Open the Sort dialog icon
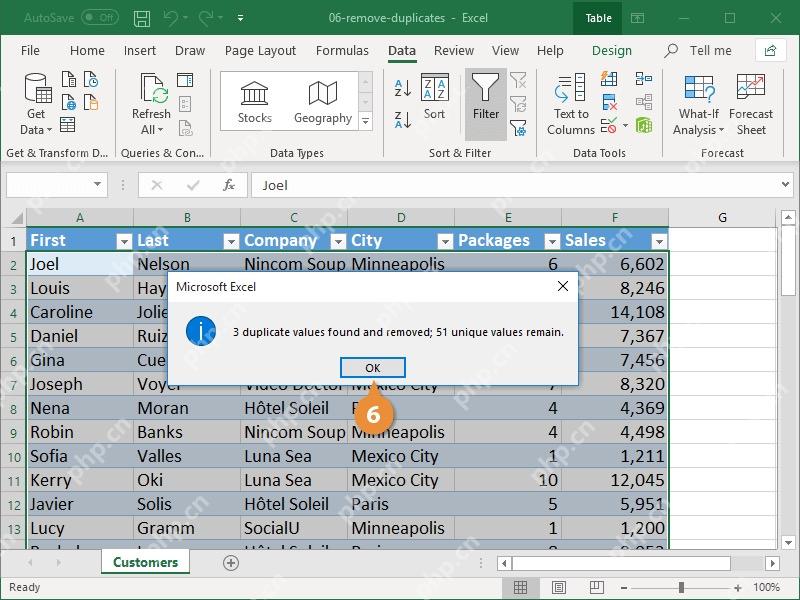Image resolution: width=800 pixels, height=600 pixels. tap(434, 97)
